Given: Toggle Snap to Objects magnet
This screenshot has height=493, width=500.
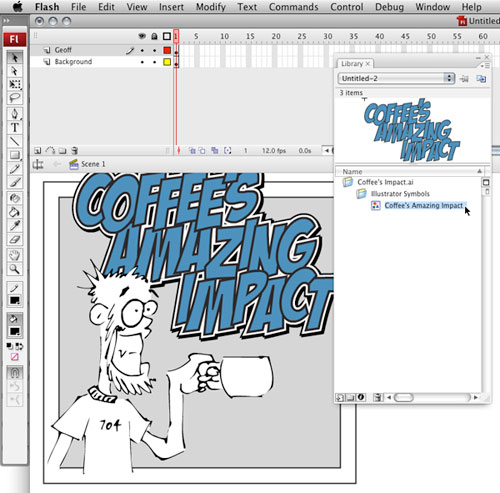Looking at the screenshot, I should coord(15,372).
